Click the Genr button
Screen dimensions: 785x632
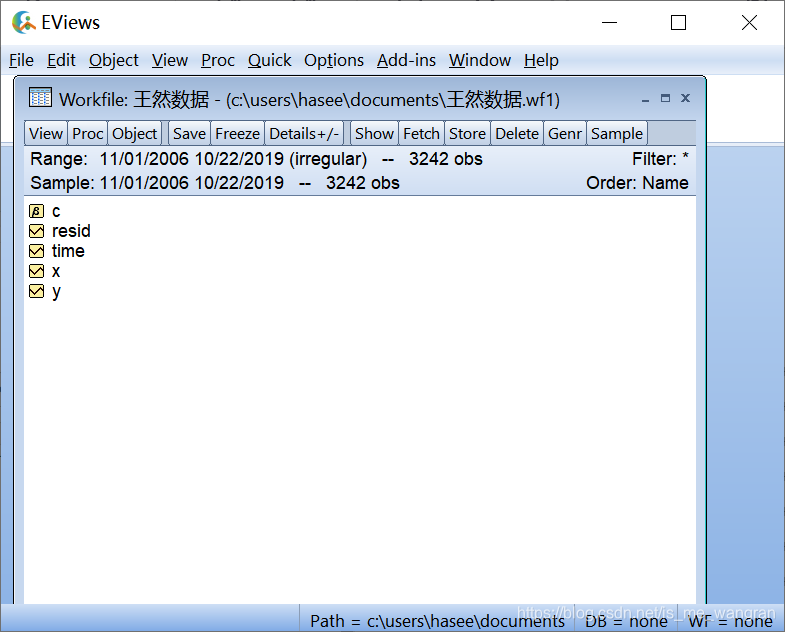tap(565, 133)
